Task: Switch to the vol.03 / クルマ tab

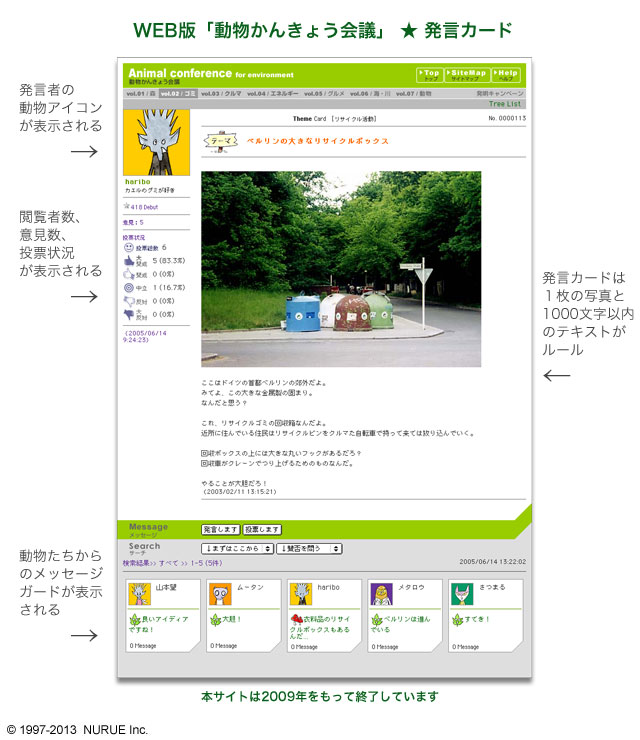Action: click(221, 93)
